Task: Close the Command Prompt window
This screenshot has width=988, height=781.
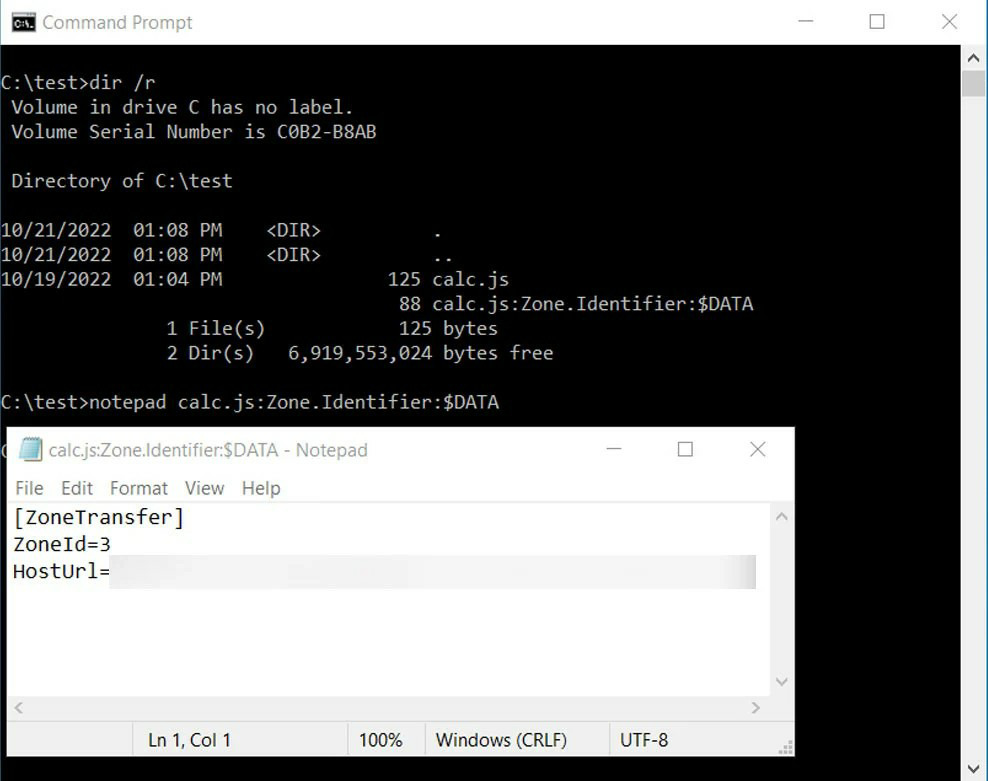Action: [x=949, y=22]
